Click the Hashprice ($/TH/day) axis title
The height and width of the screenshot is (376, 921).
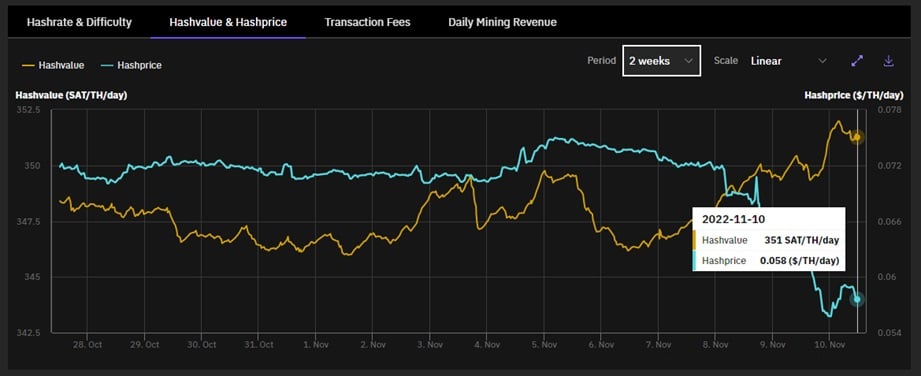tap(853, 95)
